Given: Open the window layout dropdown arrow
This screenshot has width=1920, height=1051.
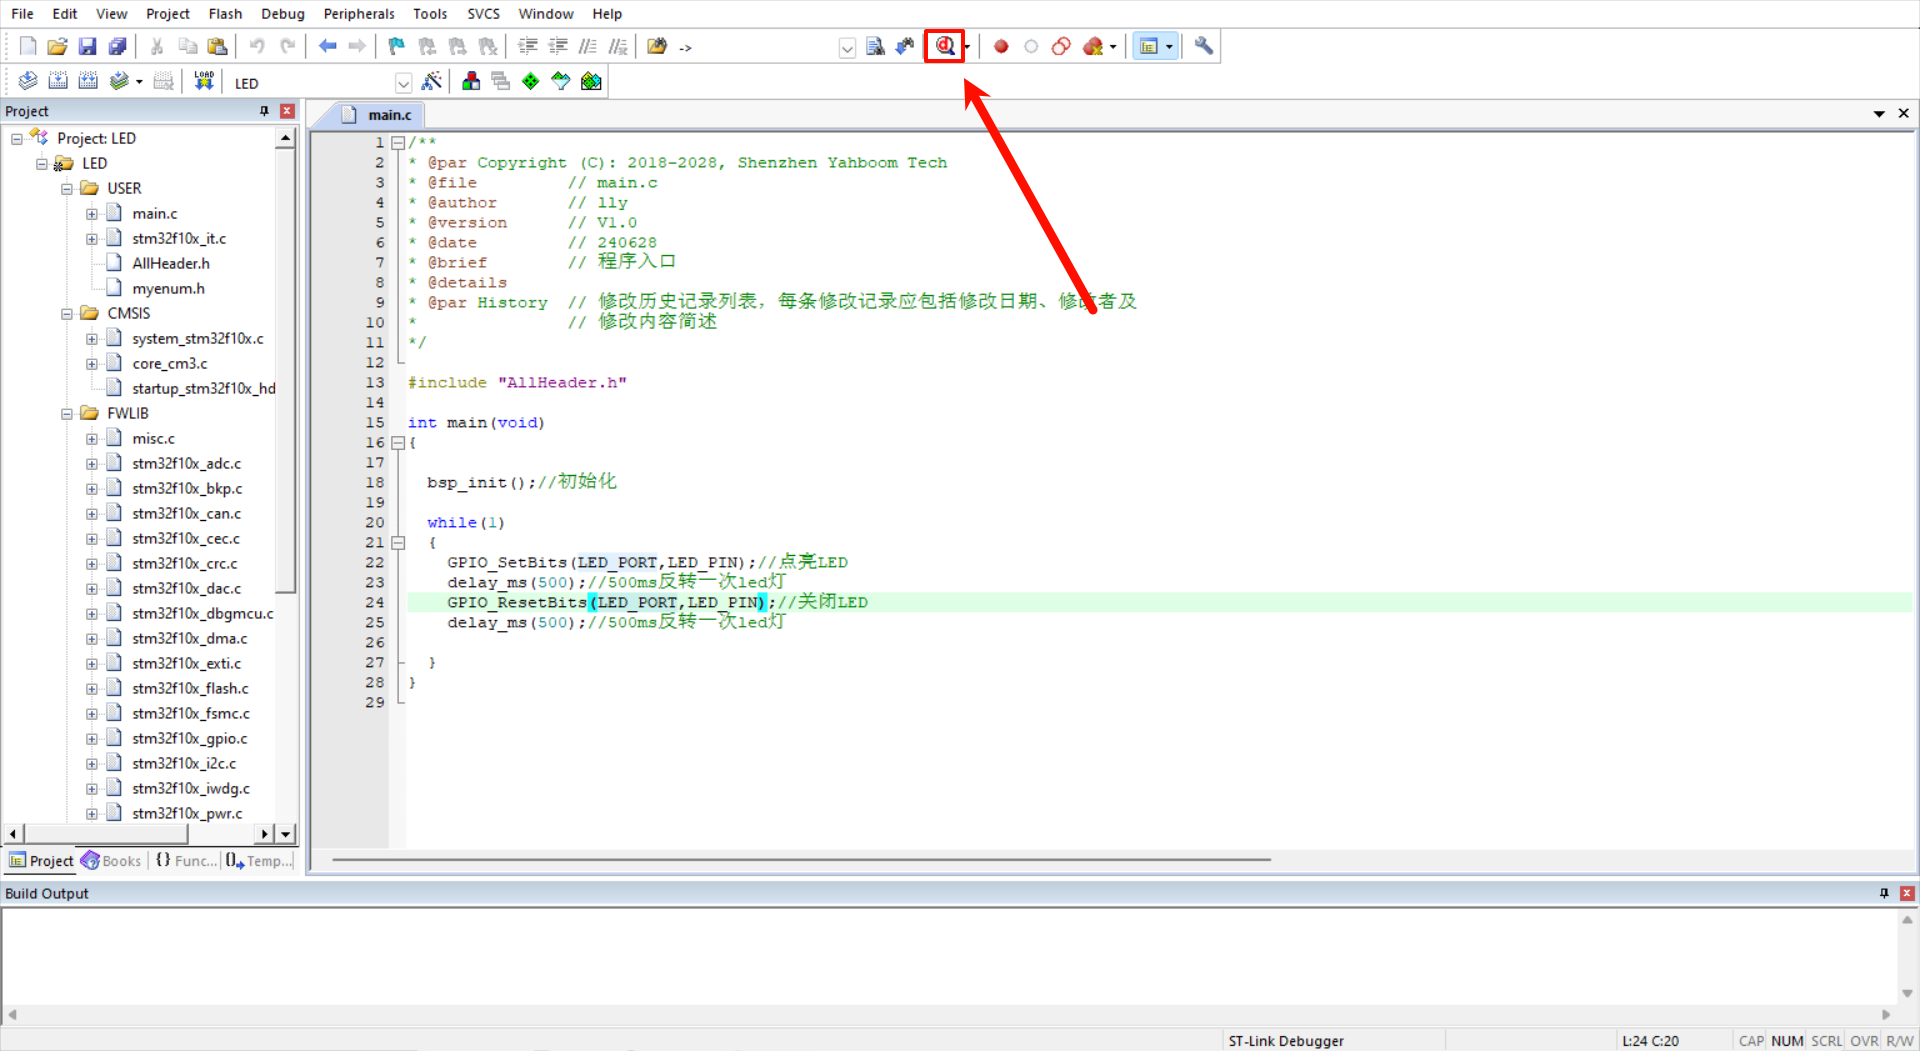Looking at the screenshot, I should pos(1169,46).
